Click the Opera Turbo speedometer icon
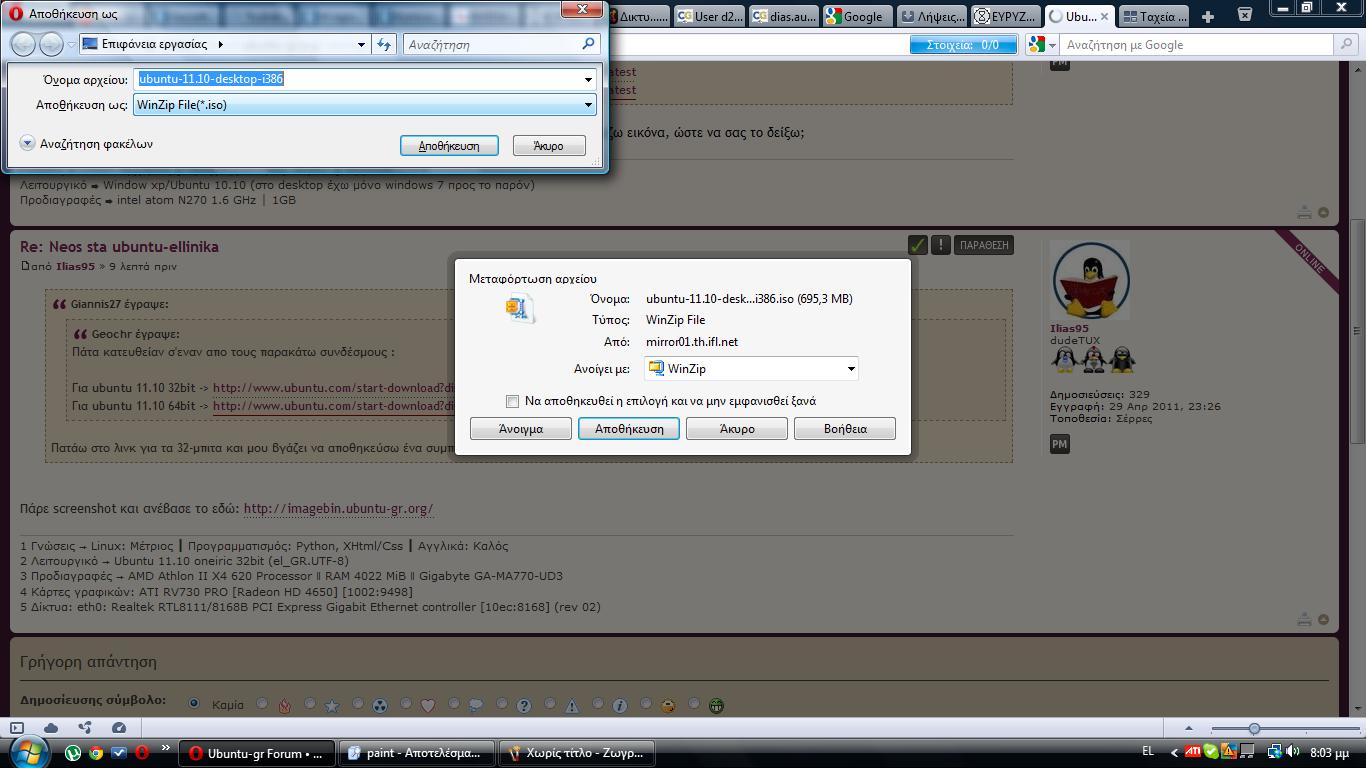This screenshot has height=768, width=1366. click(119, 728)
